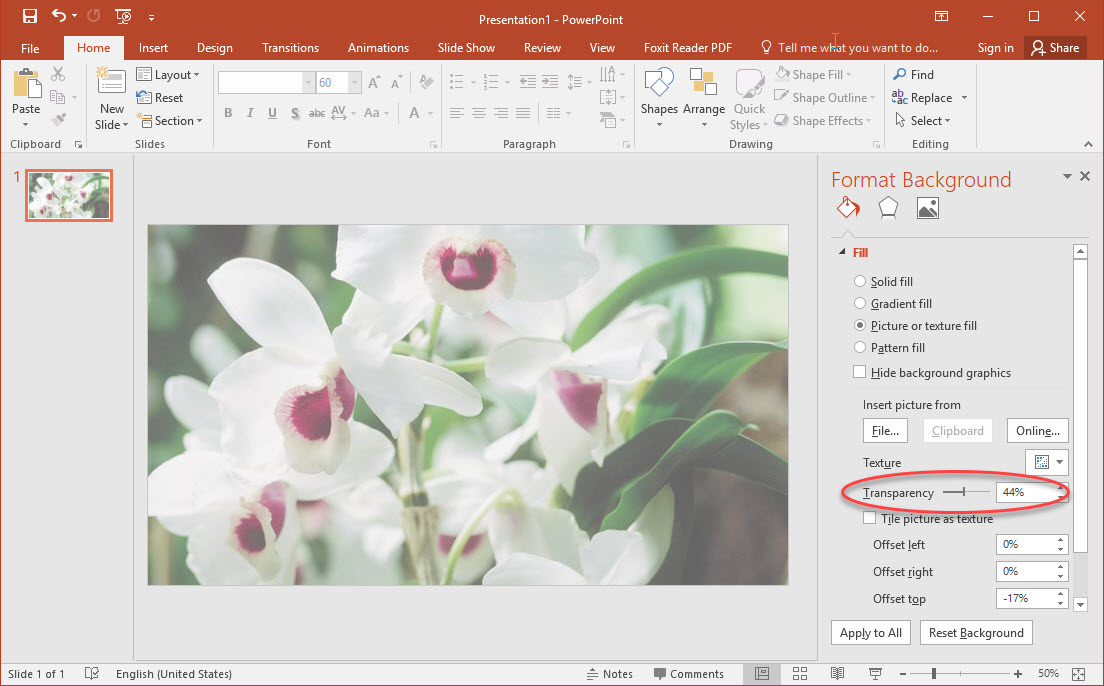Open the Transitions tab
Image resolution: width=1104 pixels, height=686 pixels.
290,47
